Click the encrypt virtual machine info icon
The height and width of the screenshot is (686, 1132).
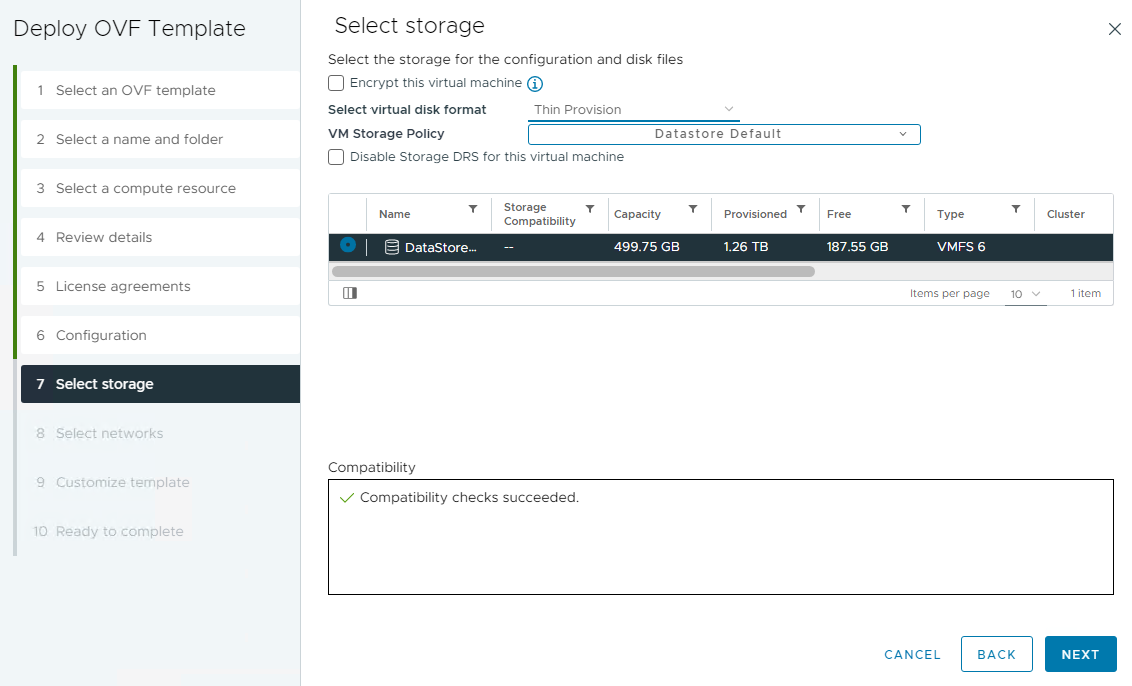pos(536,84)
